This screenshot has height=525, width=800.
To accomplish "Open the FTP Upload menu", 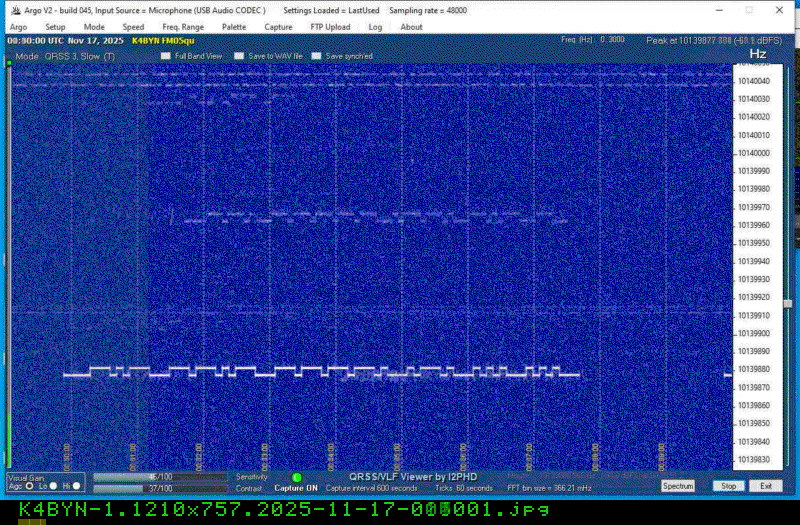I will 330,27.
